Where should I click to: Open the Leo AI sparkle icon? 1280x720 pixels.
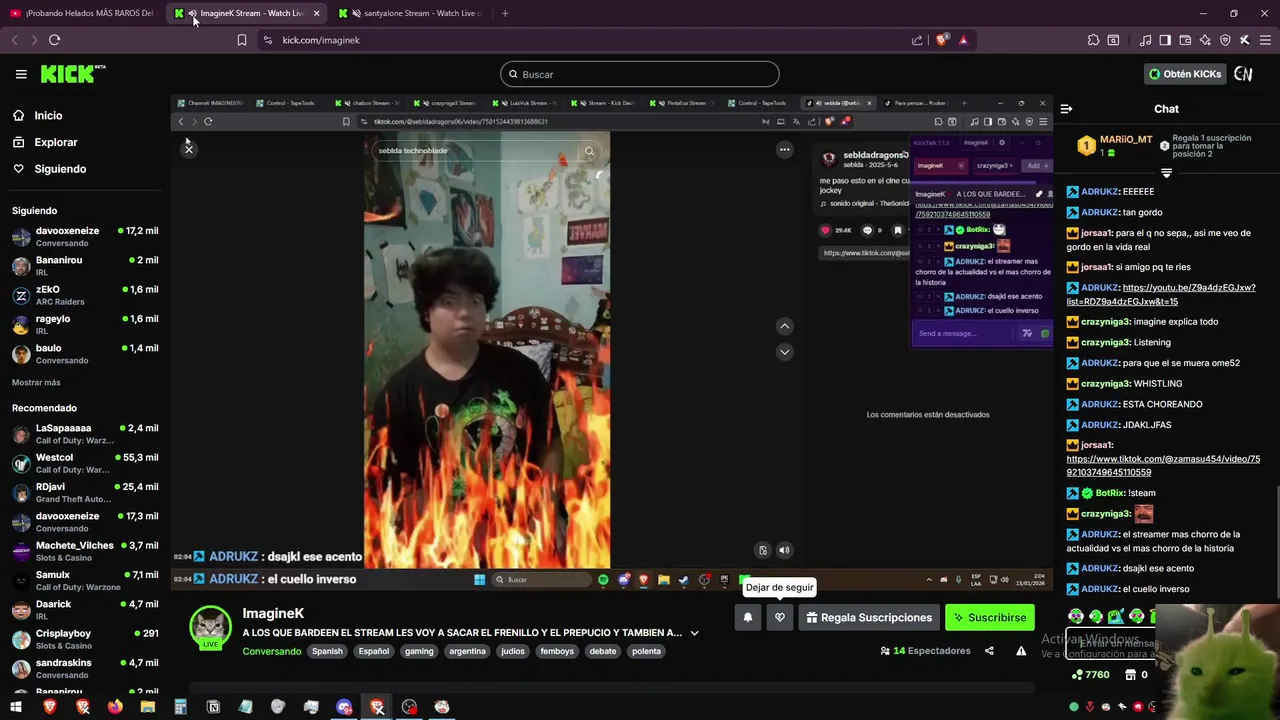click(1205, 40)
